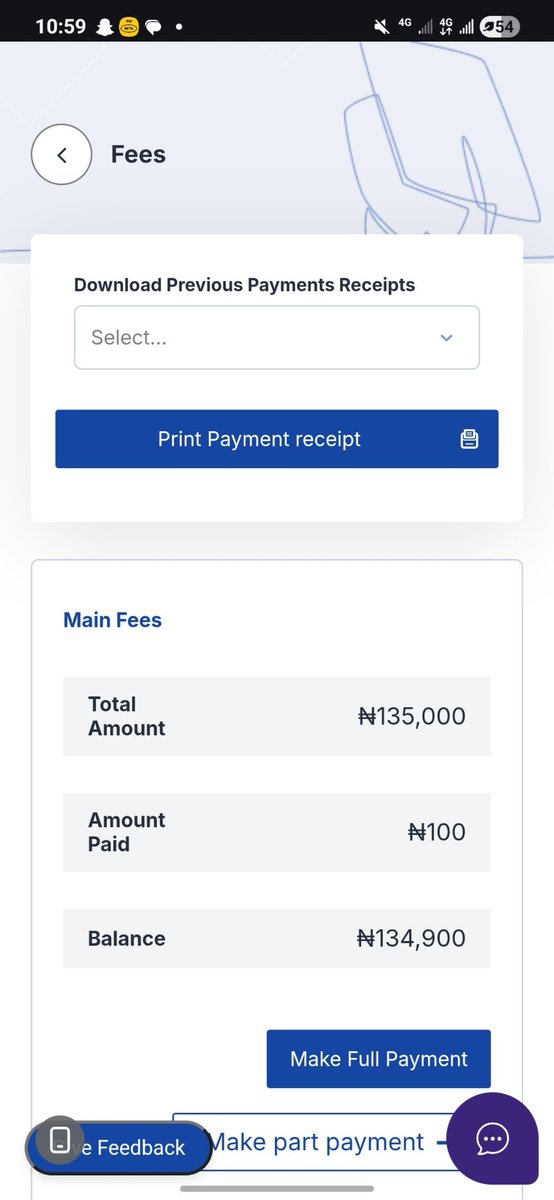Tap the speech bubble notification icon
Image resolution: width=554 pixels, height=1200 pixels.
(x=154, y=27)
